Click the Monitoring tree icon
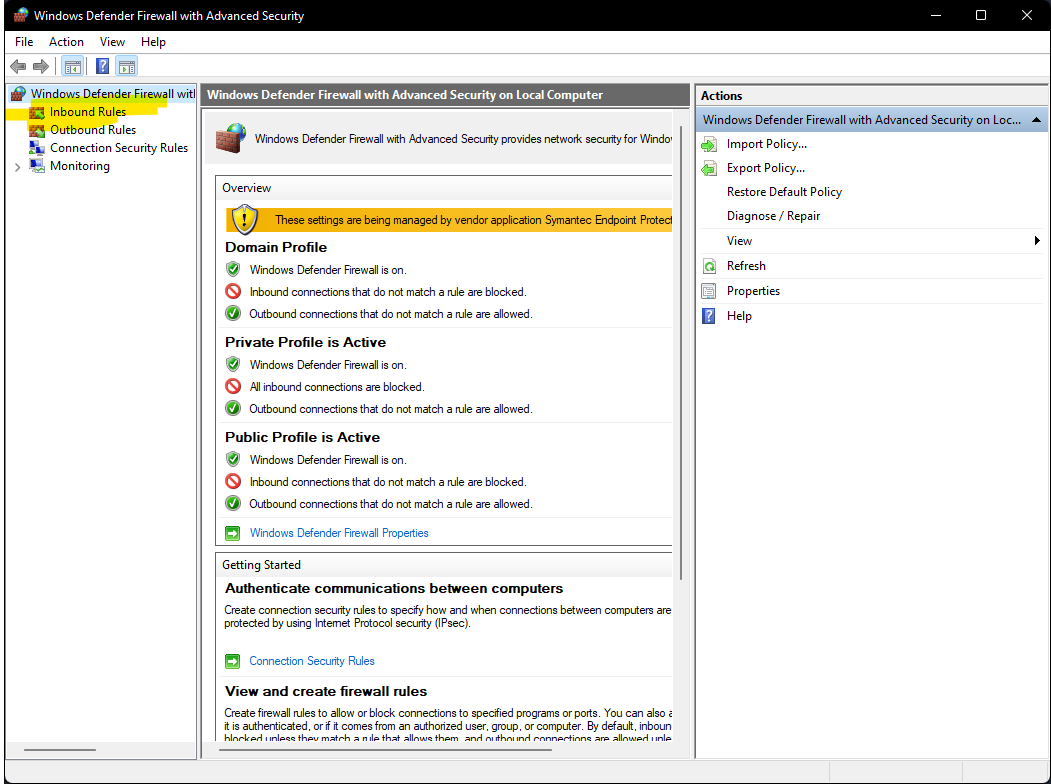This screenshot has height=784, width=1051. point(37,166)
